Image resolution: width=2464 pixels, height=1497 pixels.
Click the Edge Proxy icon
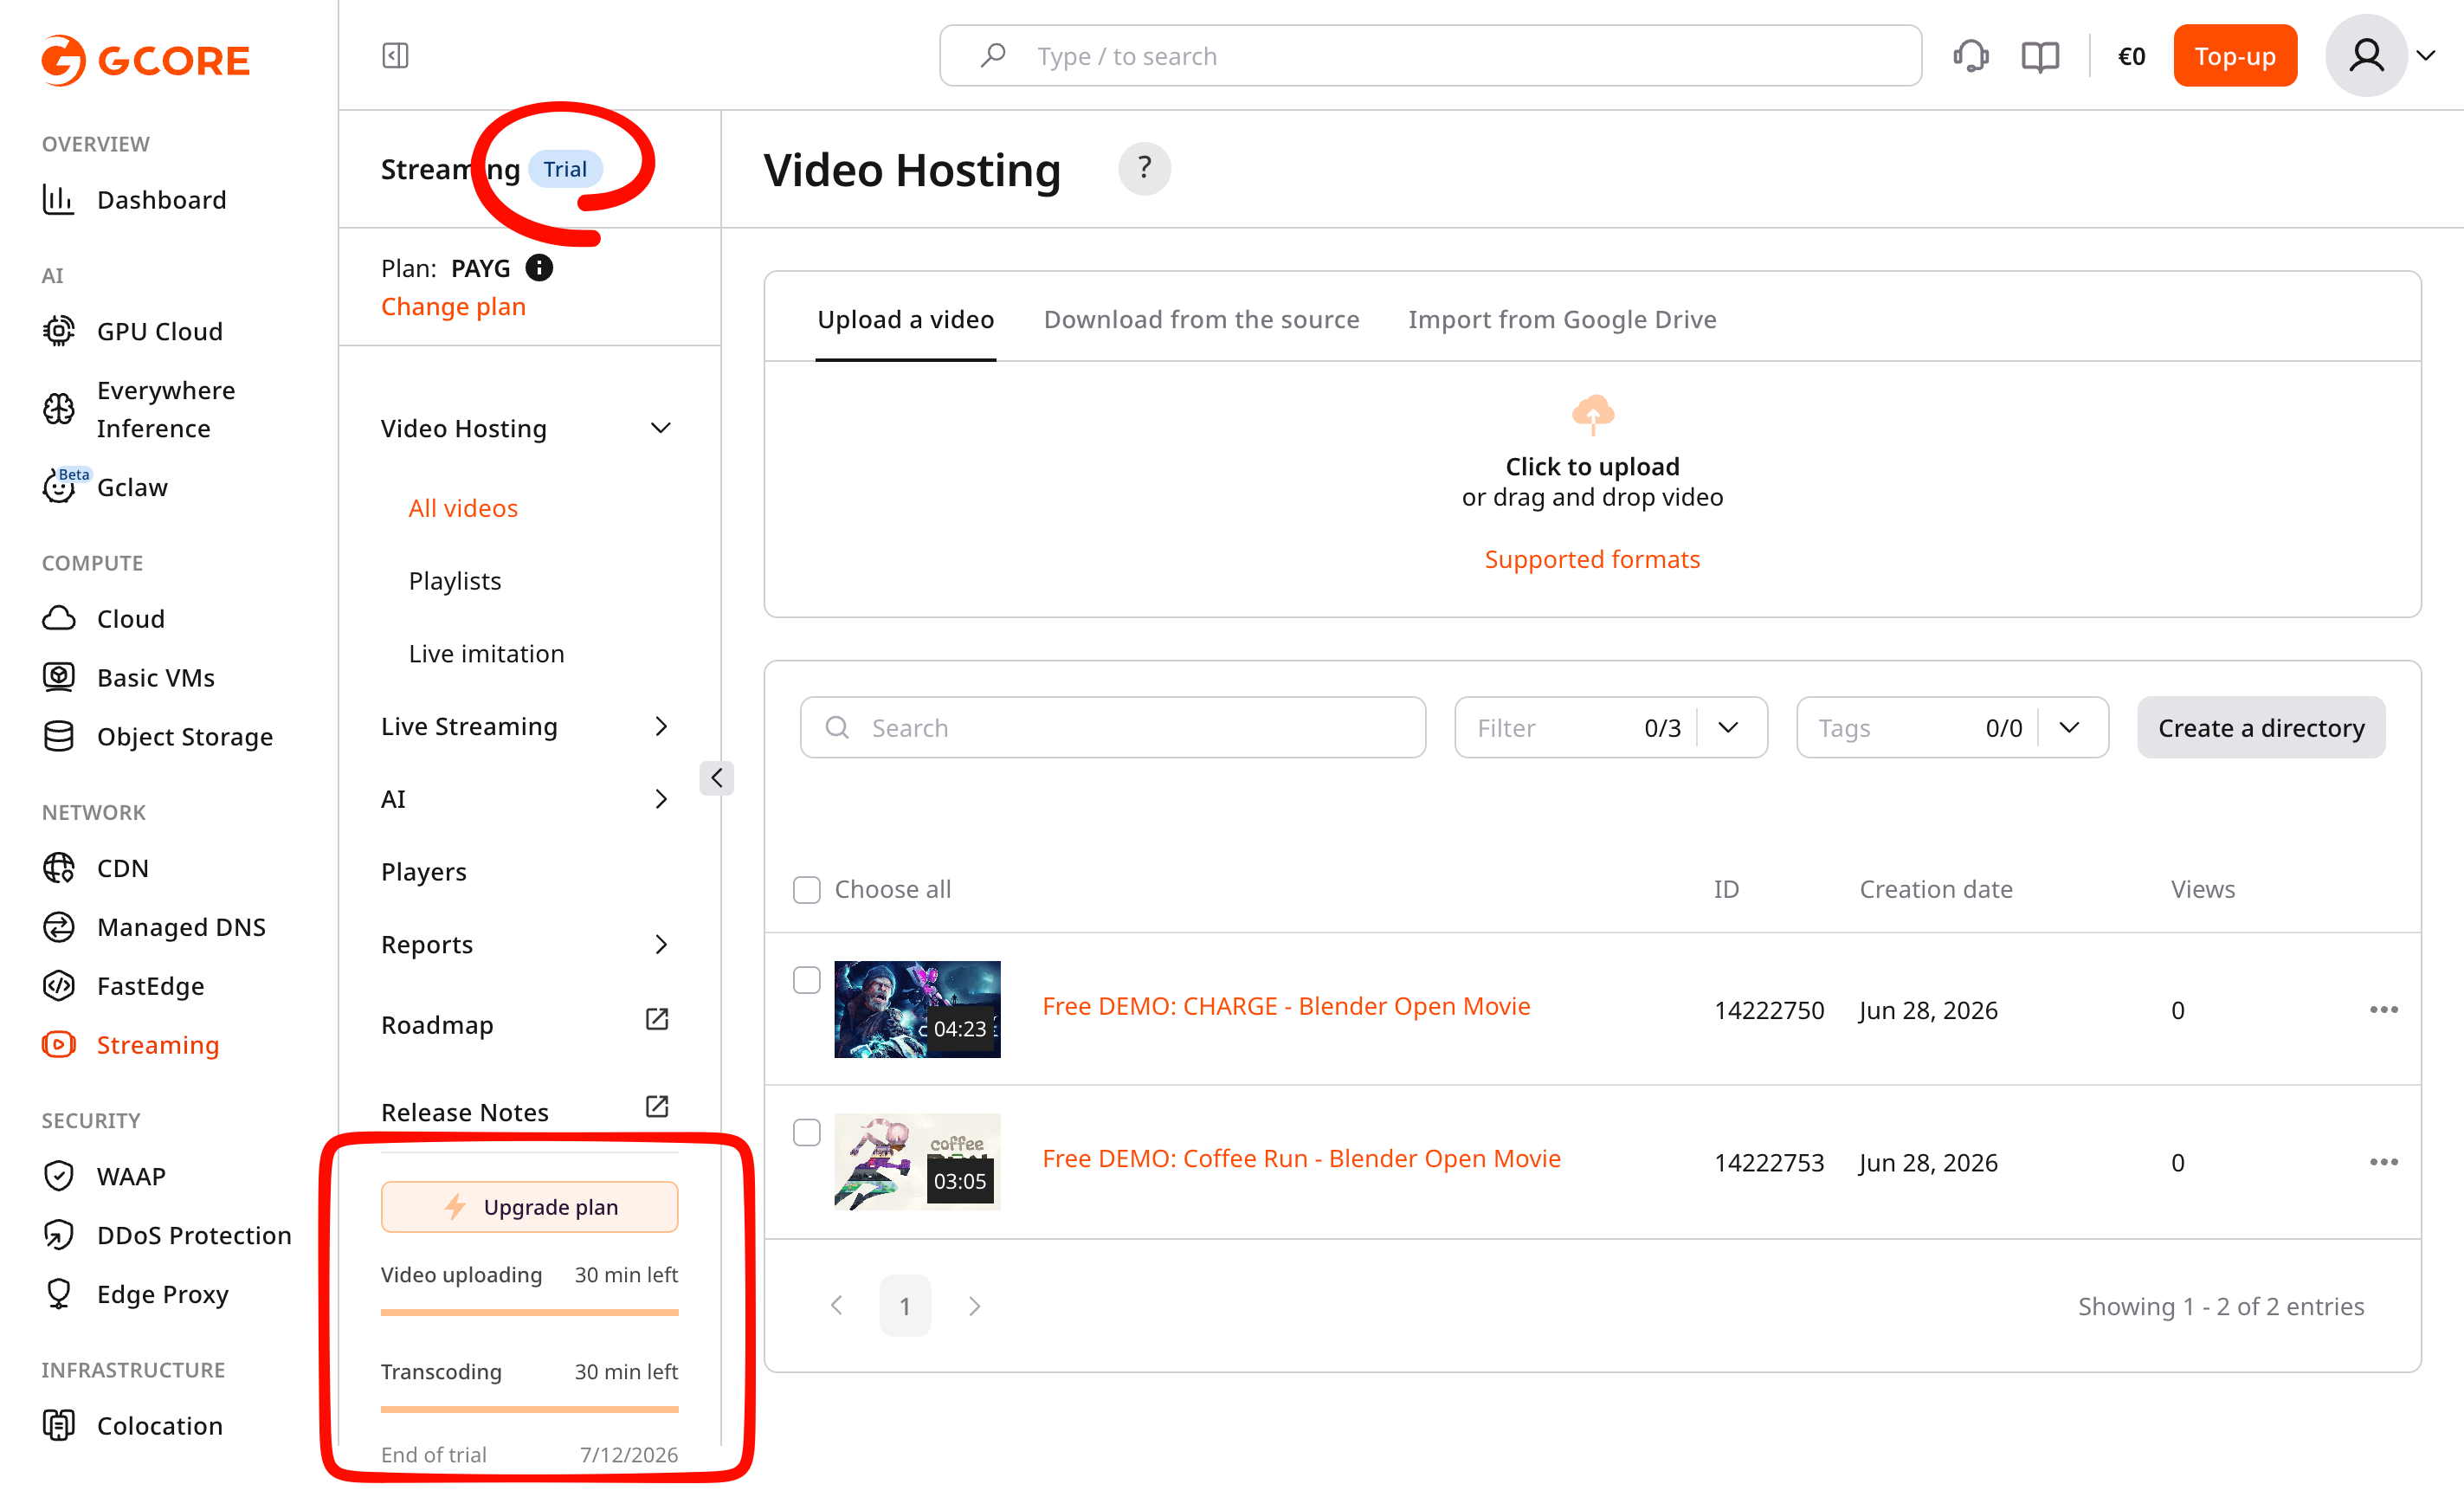pos(58,1294)
